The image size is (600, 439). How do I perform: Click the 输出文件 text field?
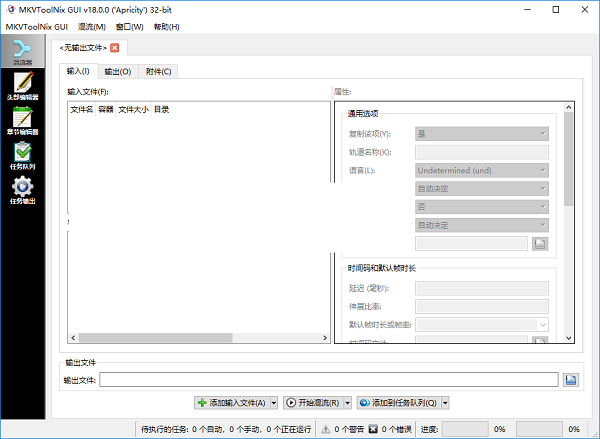[x=329, y=380]
